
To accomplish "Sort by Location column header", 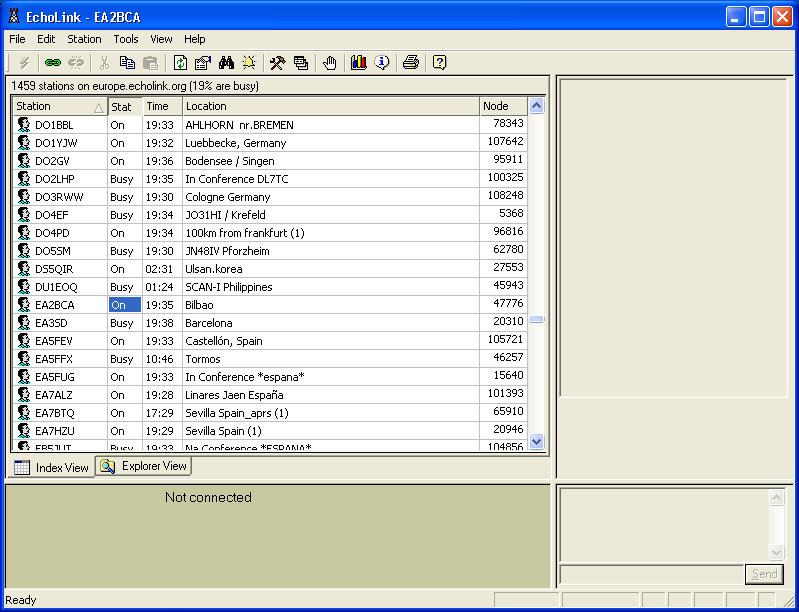I will pyautogui.click(x=330, y=106).
